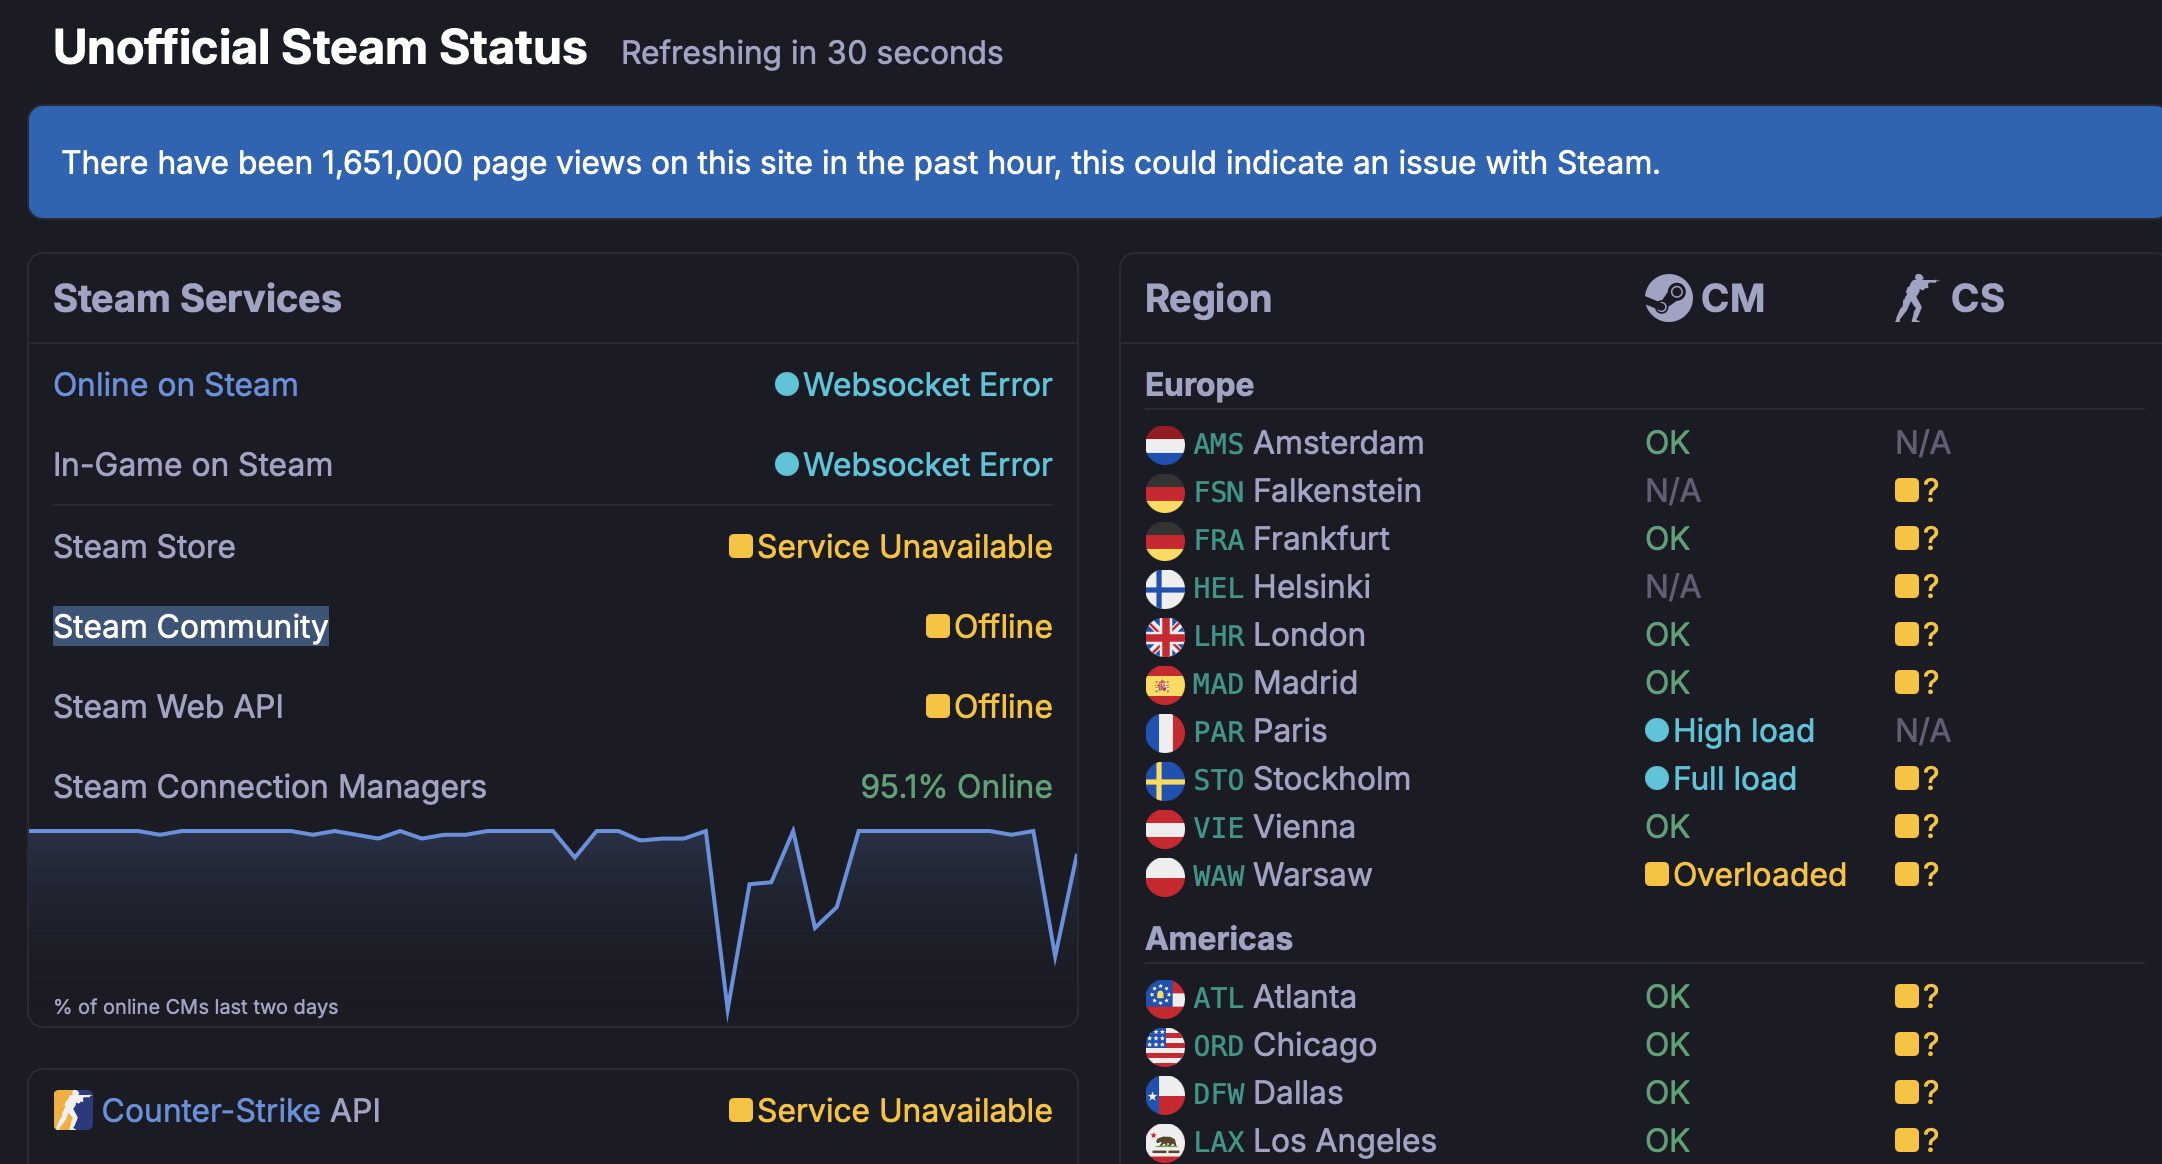Click the Spain flag beside Madrid
The width and height of the screenshot is (2162, 1164).
click(x=1165, y=684)
